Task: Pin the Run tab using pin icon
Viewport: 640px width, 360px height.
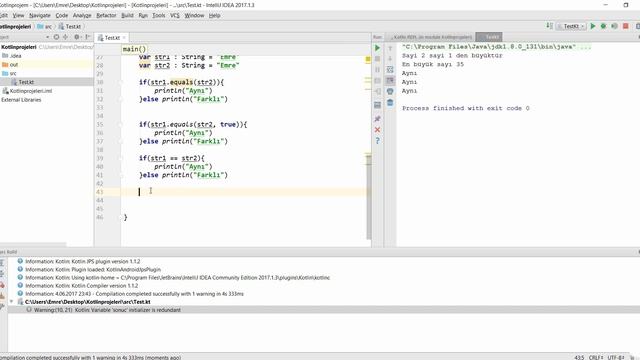Action: (377, 119)
